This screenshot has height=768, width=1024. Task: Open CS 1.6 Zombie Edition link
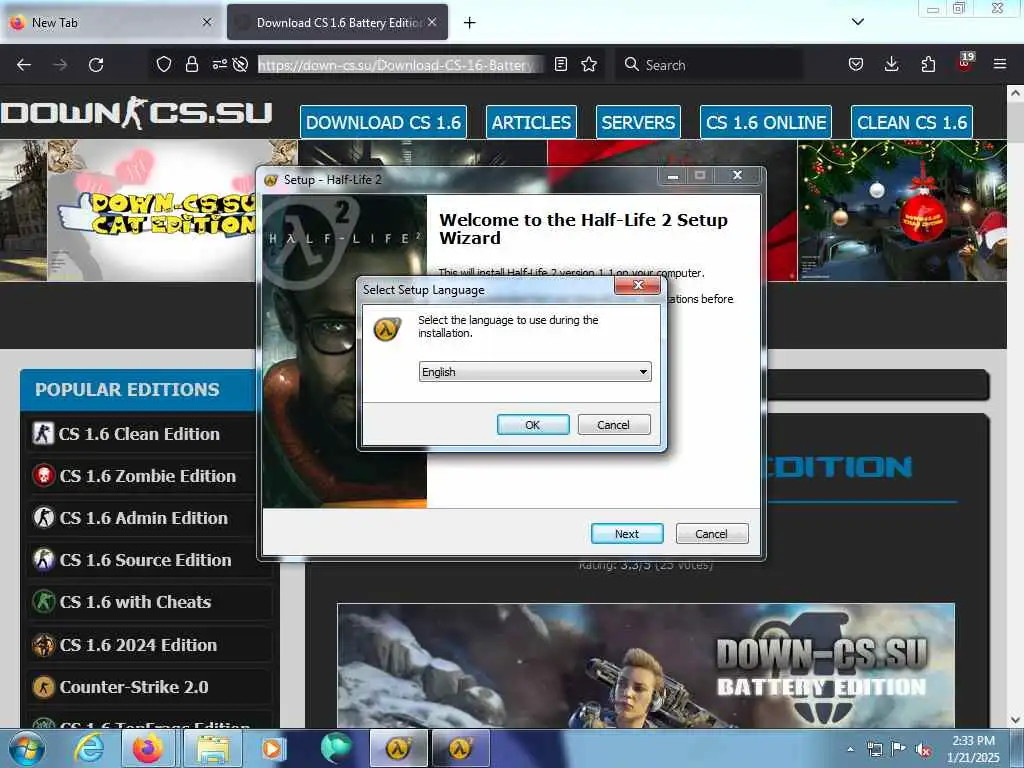147,476
